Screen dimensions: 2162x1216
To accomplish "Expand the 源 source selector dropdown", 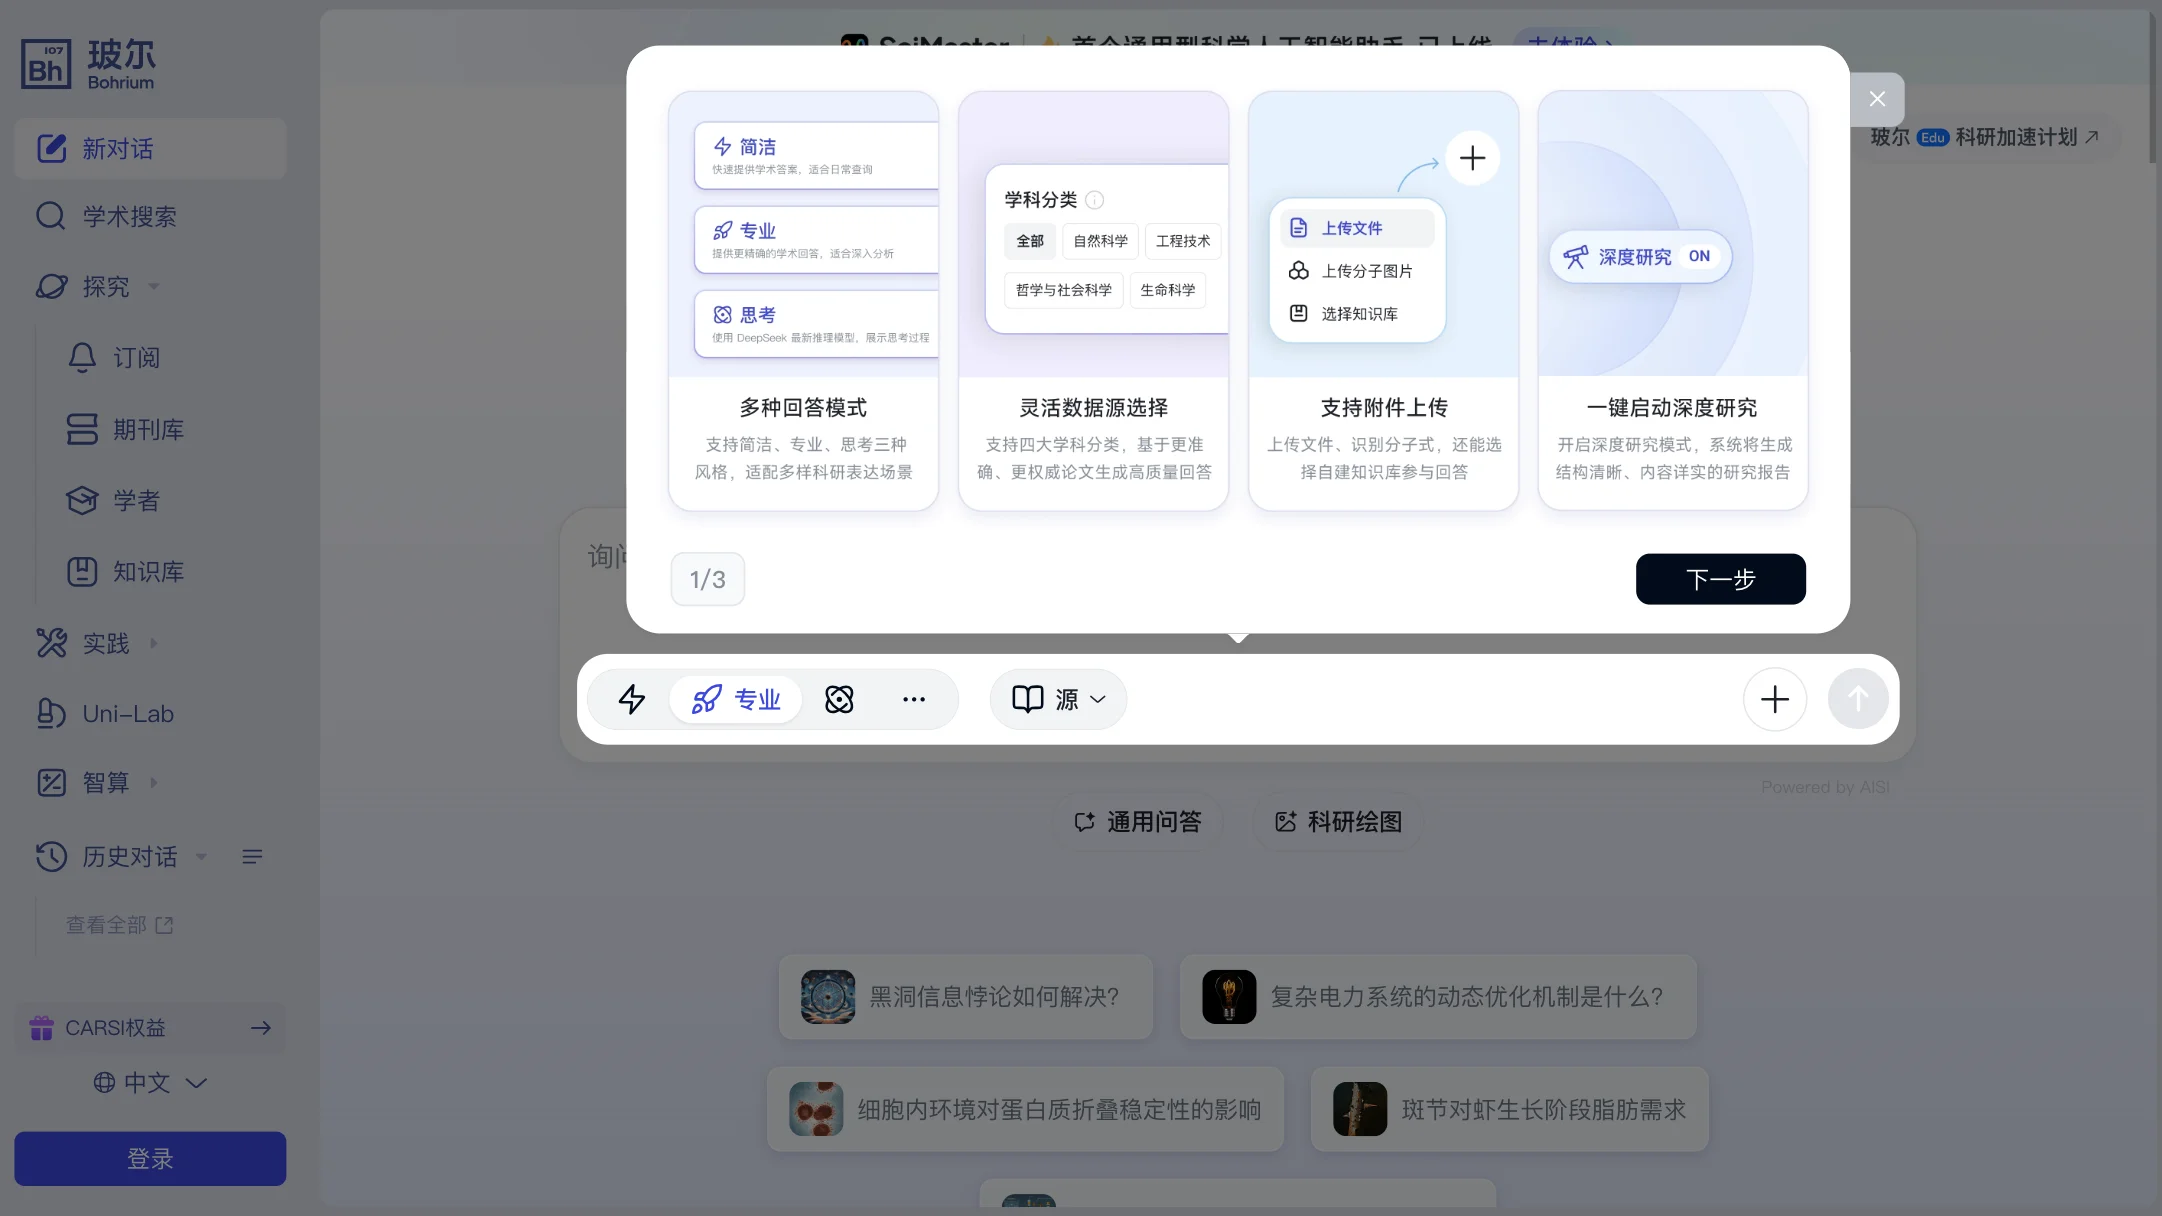I will pyautogui.click(x=1057, y=699).
